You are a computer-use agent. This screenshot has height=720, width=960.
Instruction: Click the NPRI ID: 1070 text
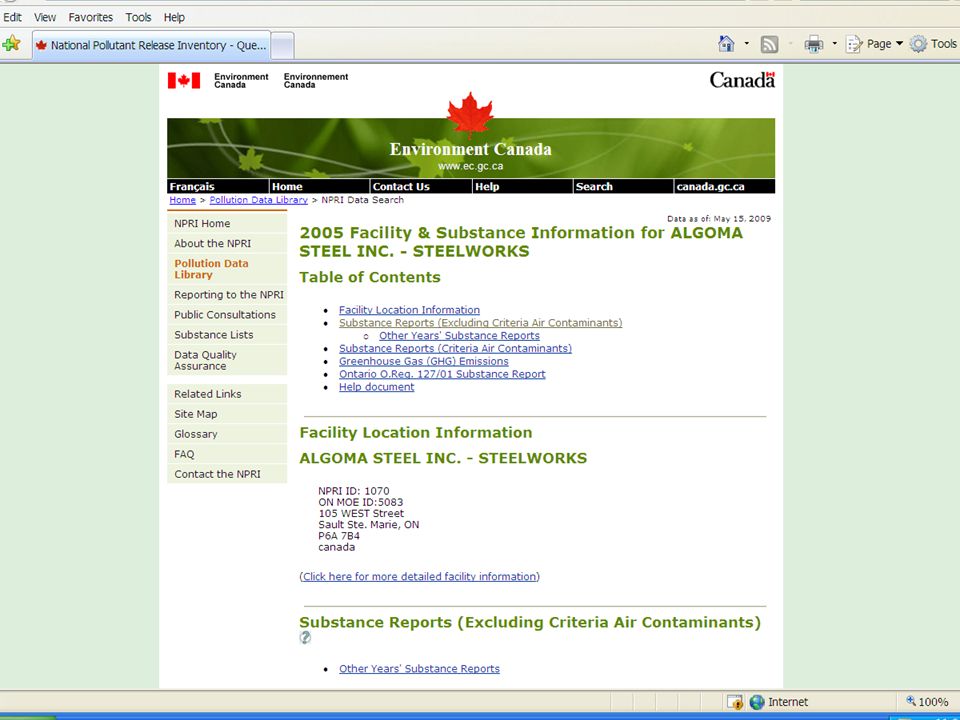coord(354,491)
